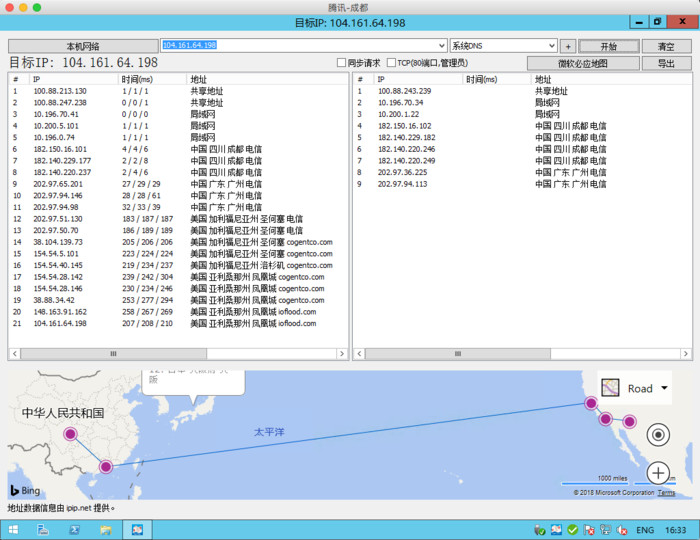Clear results with the 清空 button
The height and width of the screenshot is (540, 700).
point(666,46)
